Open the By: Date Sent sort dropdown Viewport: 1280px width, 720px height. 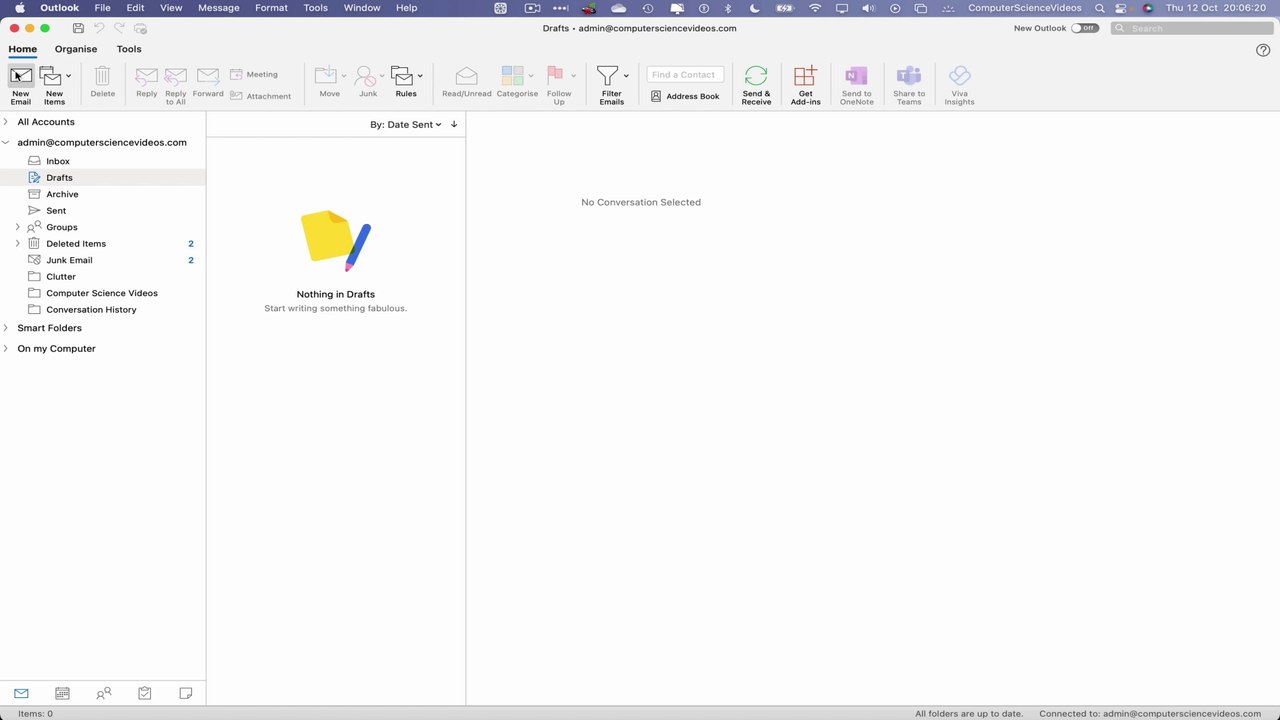pos(405,124)
